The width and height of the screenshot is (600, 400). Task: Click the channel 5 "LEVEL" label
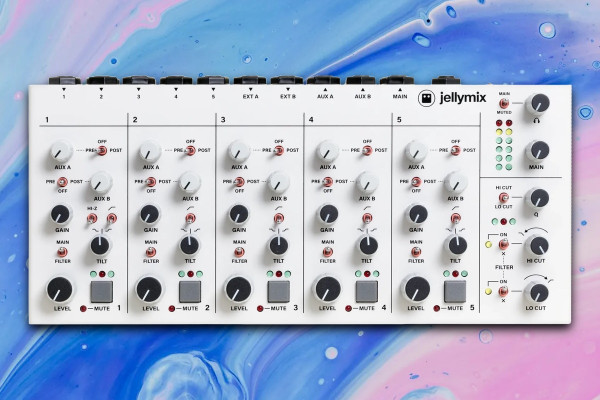(416, 308)
